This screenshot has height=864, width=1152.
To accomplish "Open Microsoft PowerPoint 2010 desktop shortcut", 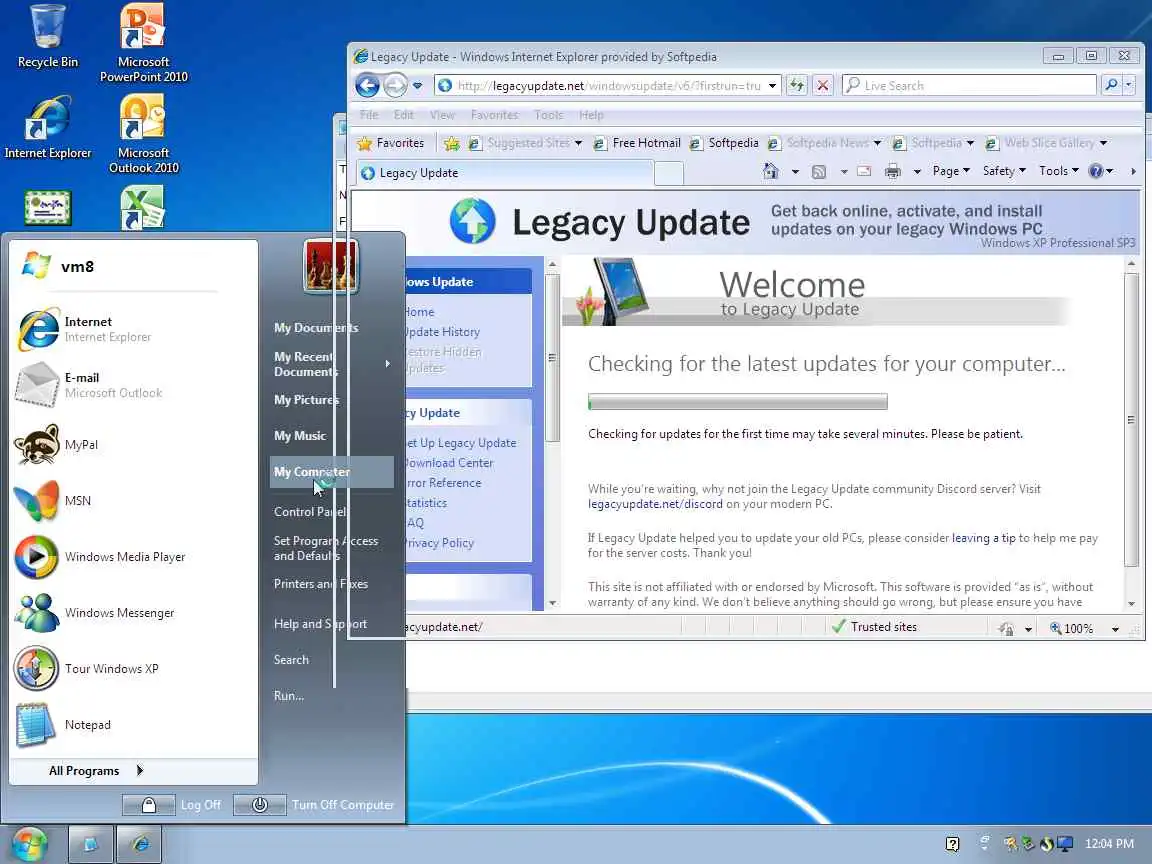I will 143,43.
